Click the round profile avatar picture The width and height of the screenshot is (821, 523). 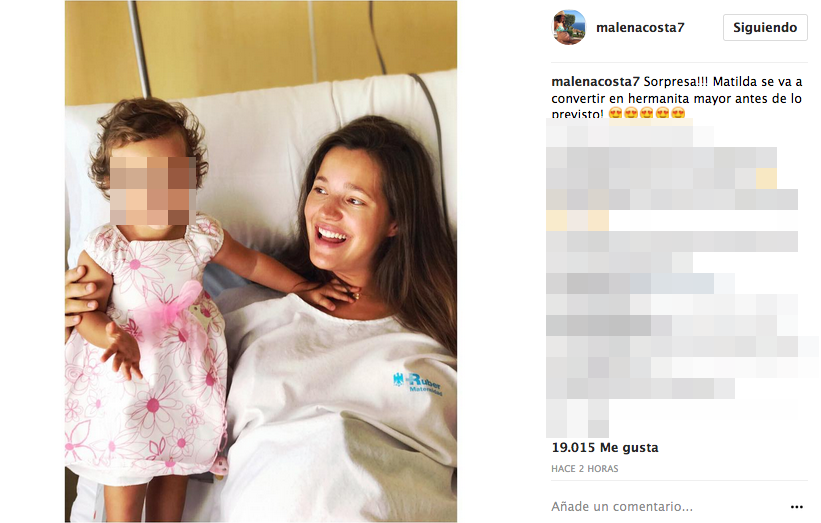tap(569, 27)
